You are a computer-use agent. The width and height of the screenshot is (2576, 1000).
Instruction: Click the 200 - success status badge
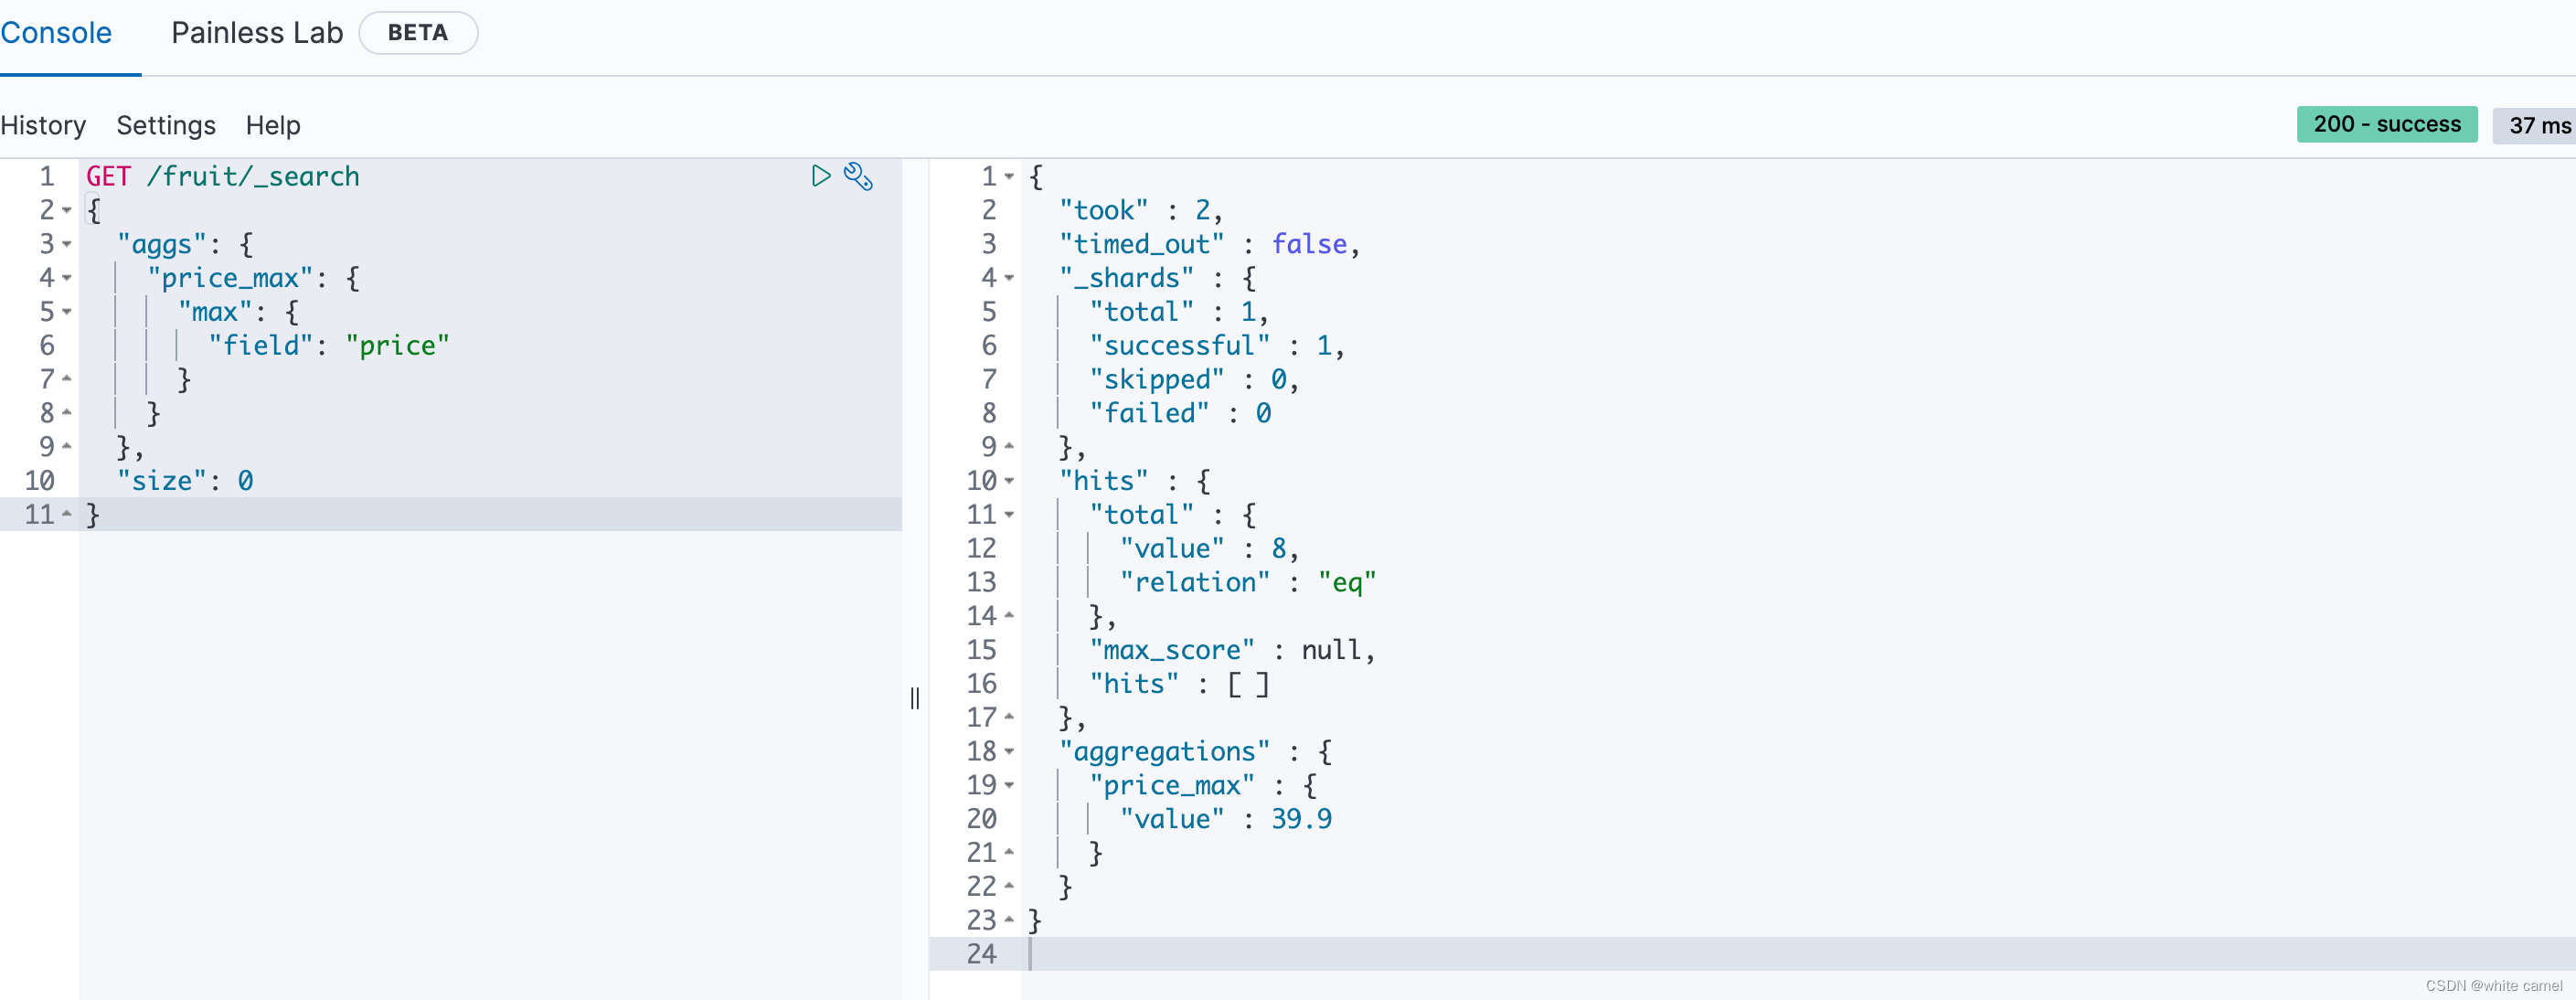[2387, 124]
